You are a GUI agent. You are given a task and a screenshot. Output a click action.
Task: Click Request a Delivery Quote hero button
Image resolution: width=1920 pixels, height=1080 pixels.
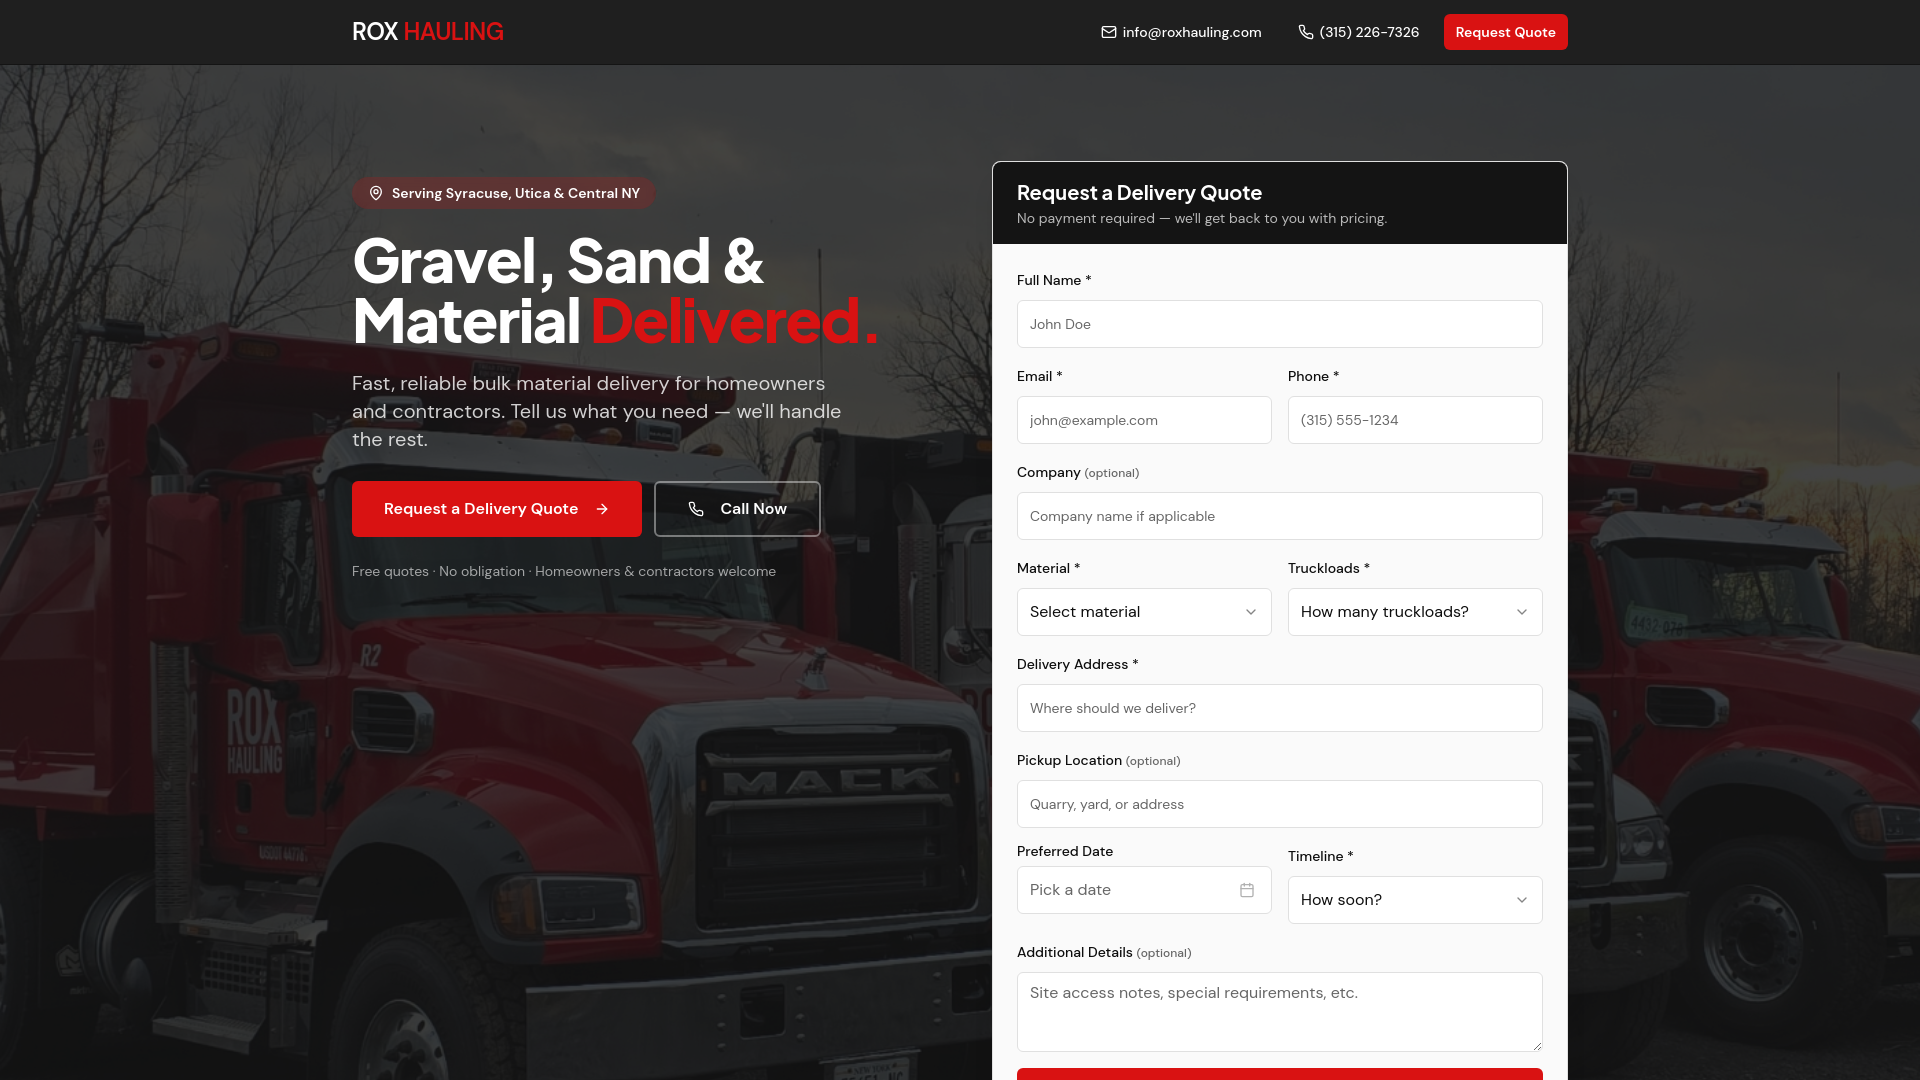(x=497, y=509)
